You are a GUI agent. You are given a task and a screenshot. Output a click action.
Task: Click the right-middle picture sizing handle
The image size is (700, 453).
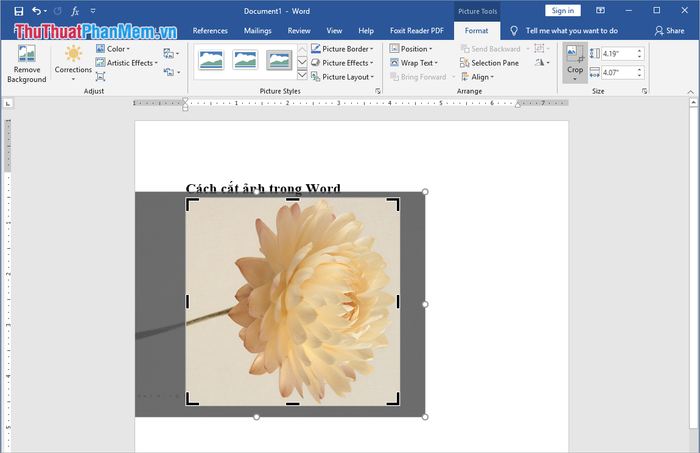pos(425,304)
